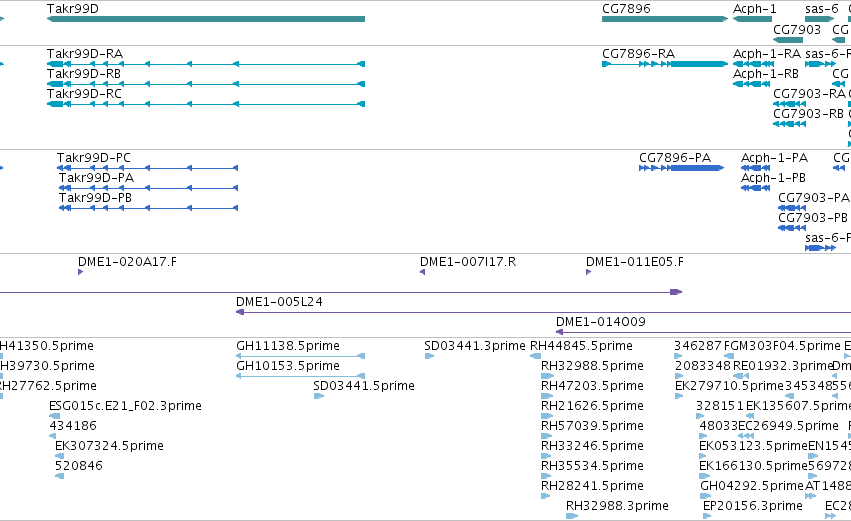Select protein Takr99D-PA
Viewport: 851px width, 521px height.
tap(148, 188)
